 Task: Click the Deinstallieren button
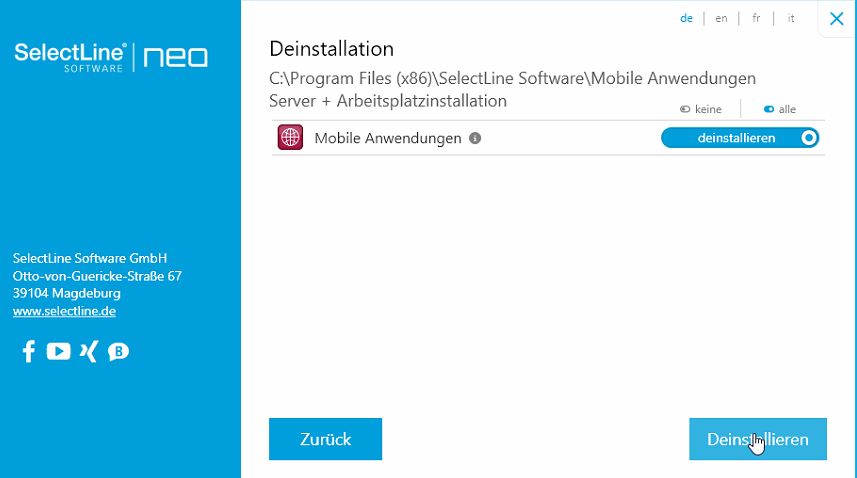758,439
